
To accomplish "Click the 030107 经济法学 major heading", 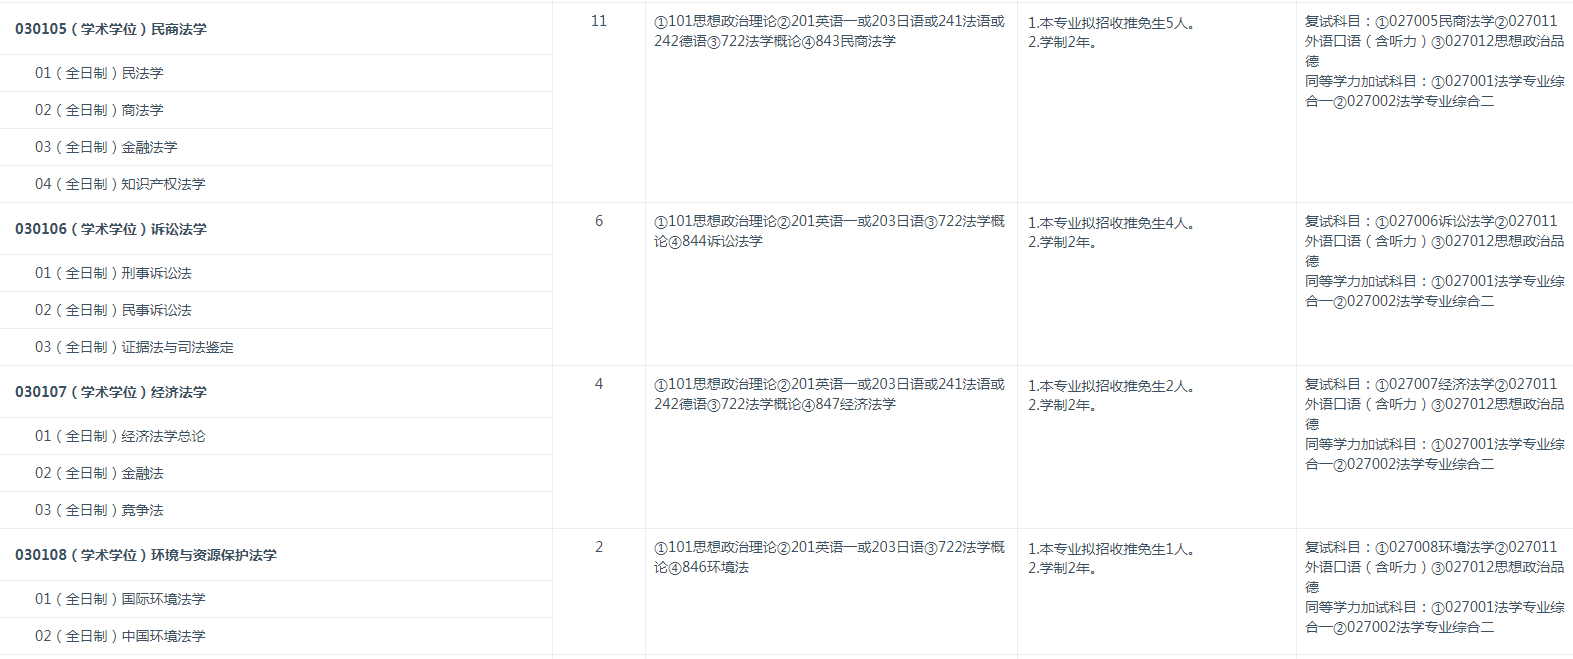I will [x=111, y=392].
